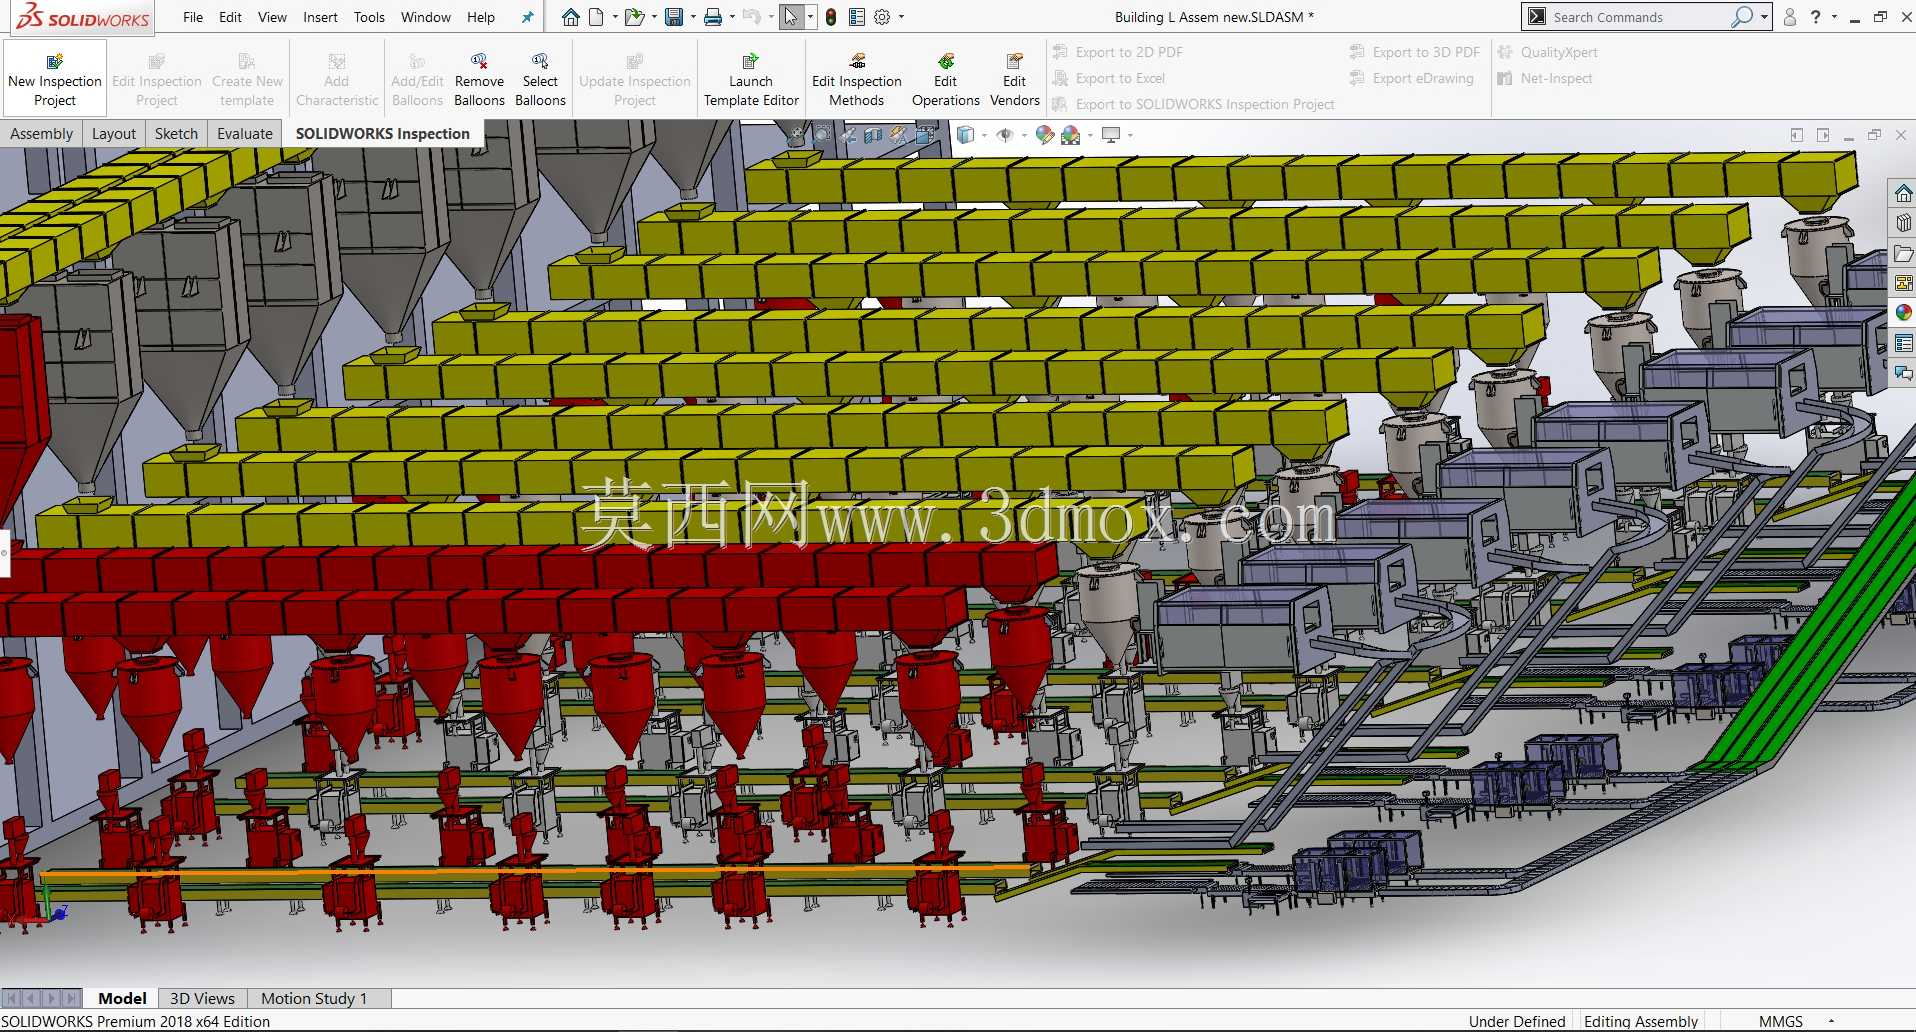Click Remove Balloons tool

tap(479, 79)
